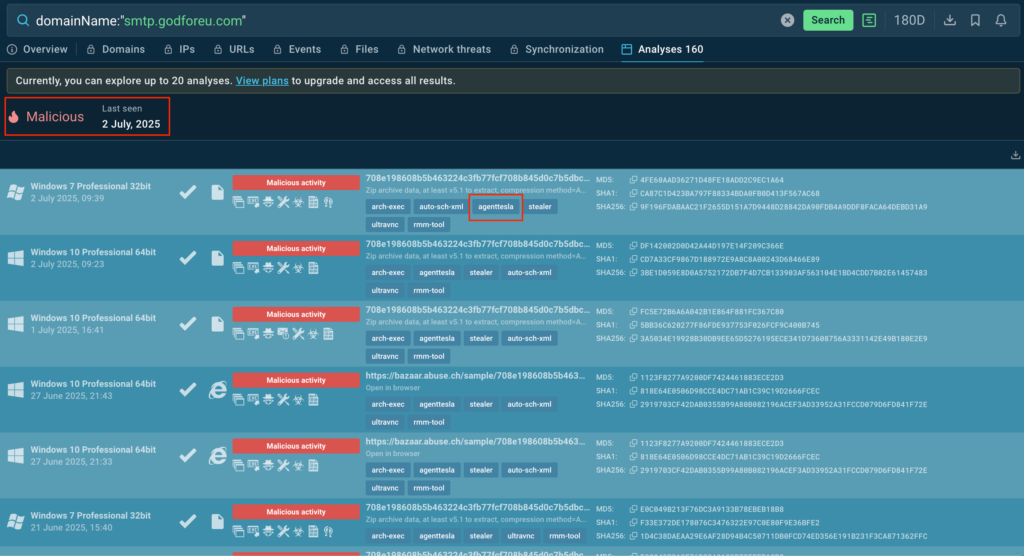This screenshot has width=1024, height=556.
Task: Switch to the Network threats tab
Action: click(445, 49)
